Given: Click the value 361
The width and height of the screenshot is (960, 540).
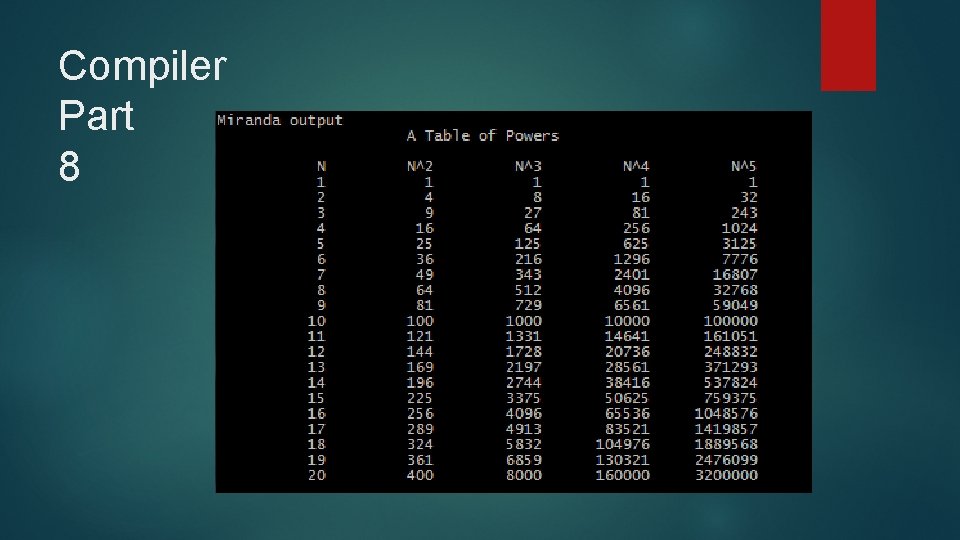Looking at the screenshot, I should click(420, 460).
